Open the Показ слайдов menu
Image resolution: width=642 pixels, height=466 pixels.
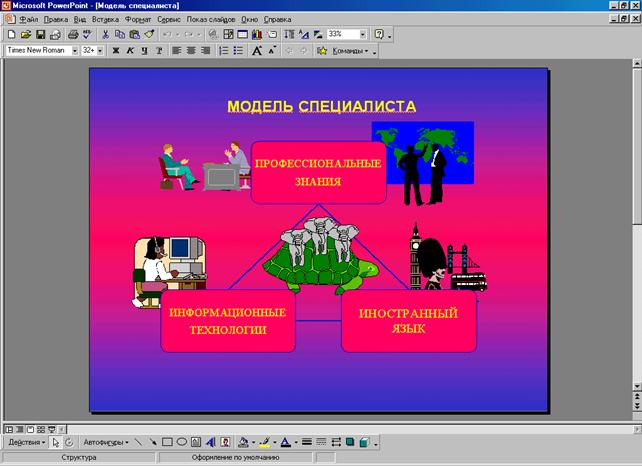(211, 19)
